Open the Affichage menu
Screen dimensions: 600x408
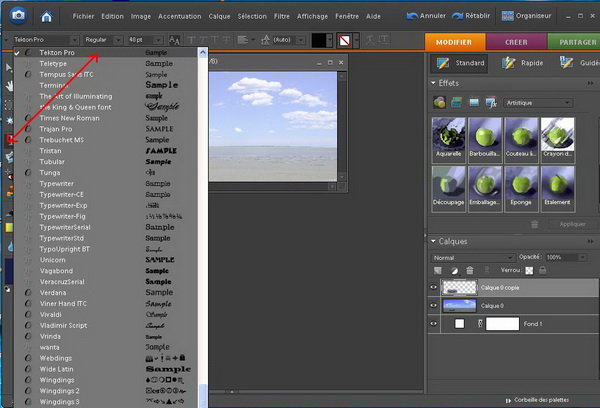point(312,16)
